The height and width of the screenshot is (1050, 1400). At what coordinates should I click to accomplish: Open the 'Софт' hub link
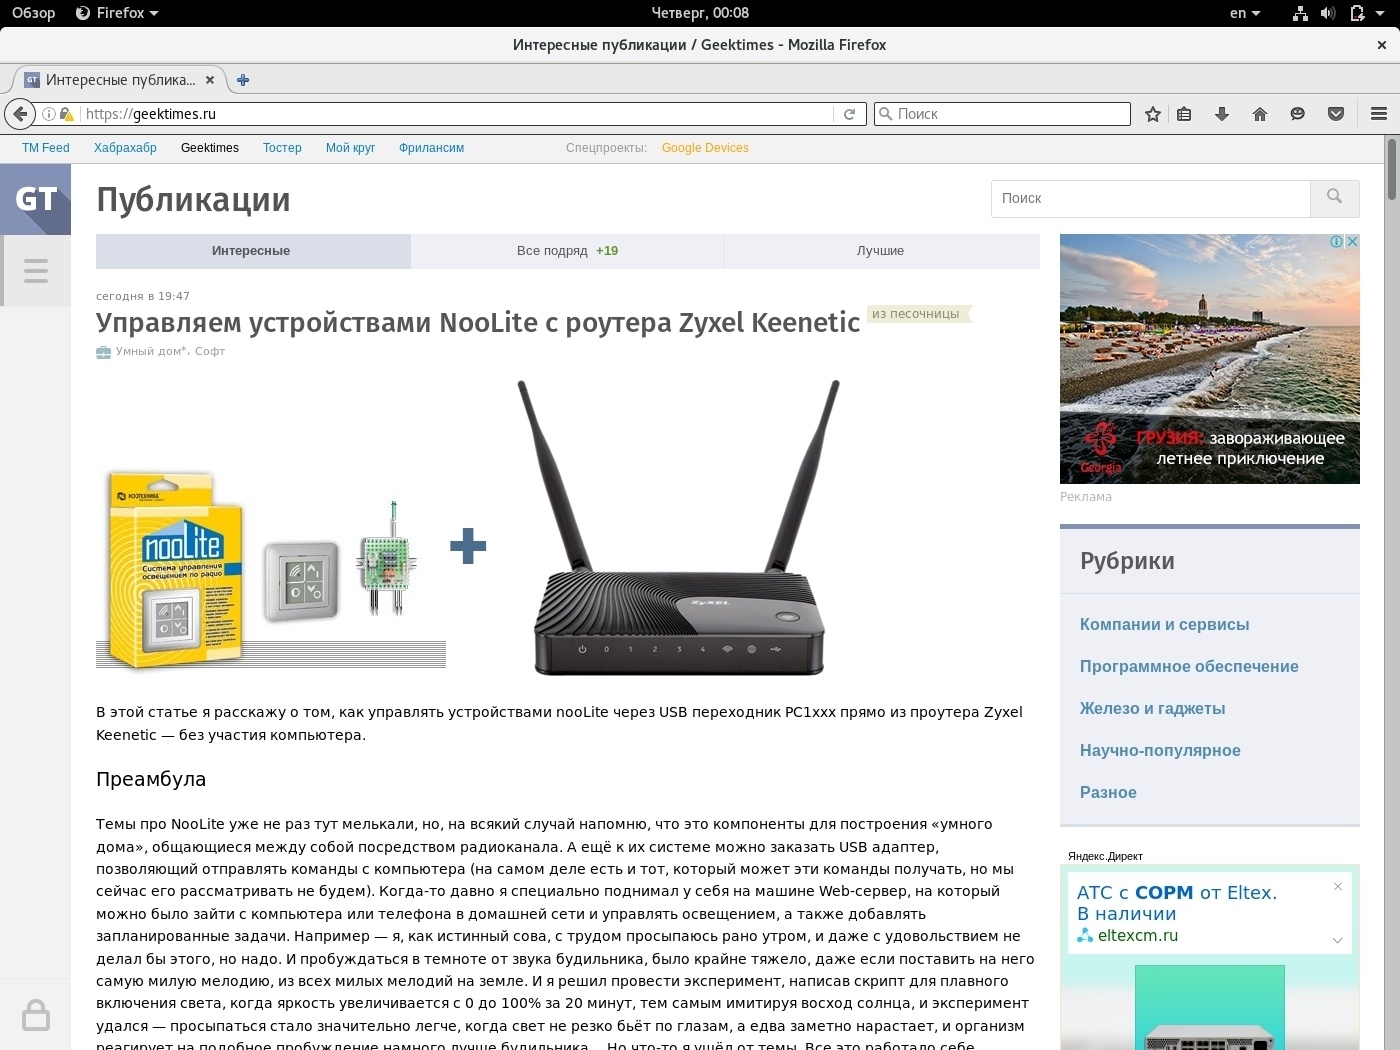pos(210,352)
